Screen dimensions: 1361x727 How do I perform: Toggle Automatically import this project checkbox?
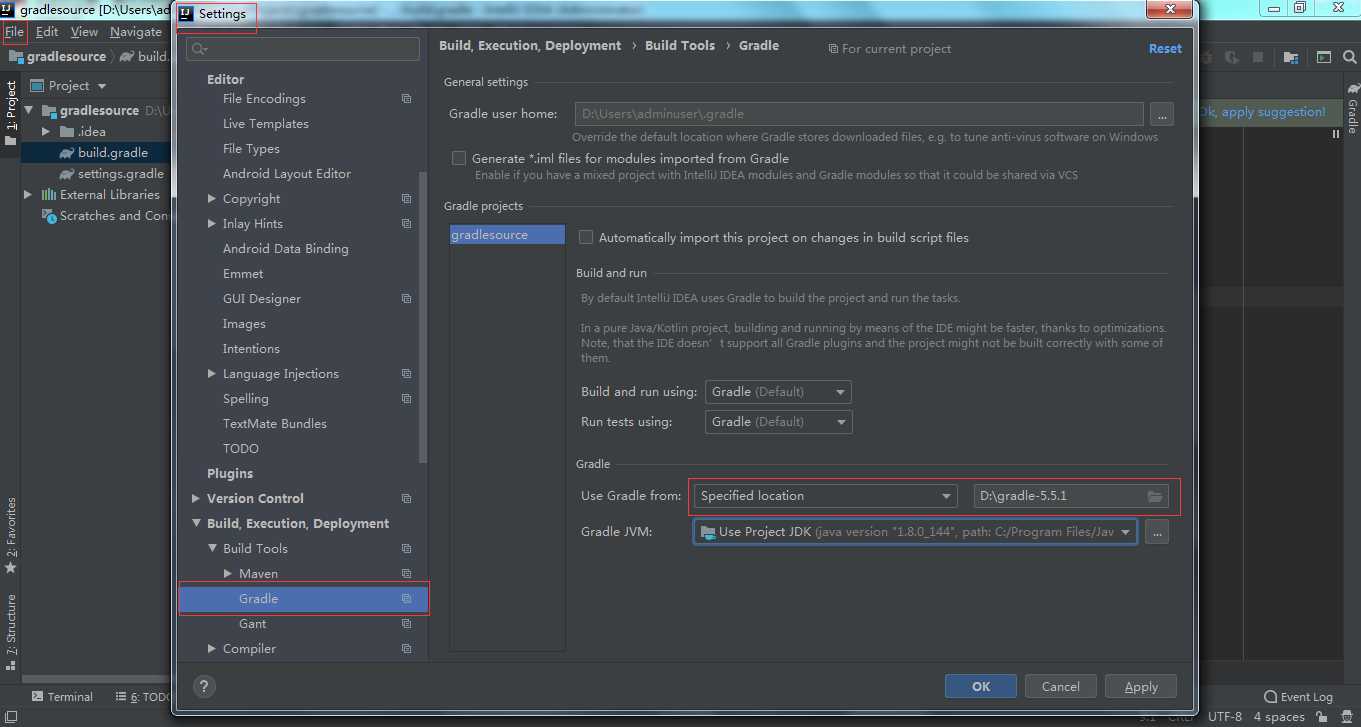click(x=586, y=237)
